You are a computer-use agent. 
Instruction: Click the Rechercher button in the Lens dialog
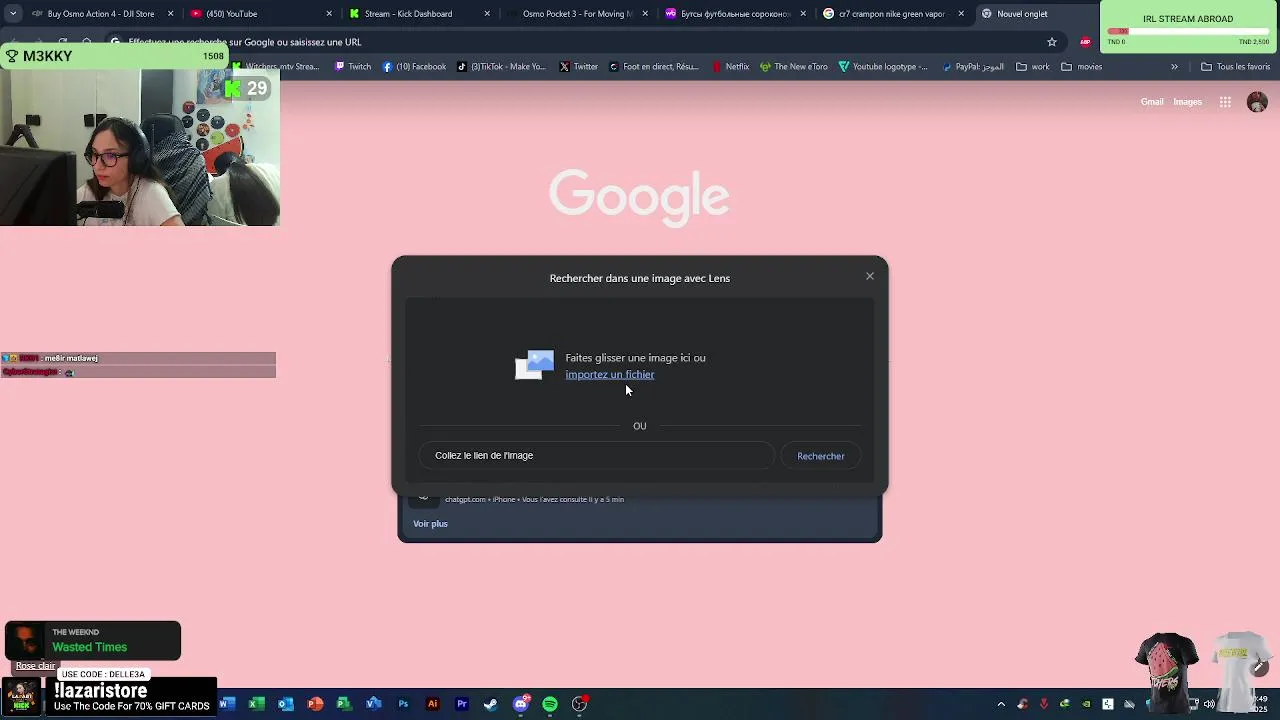[x=821, y=456]
